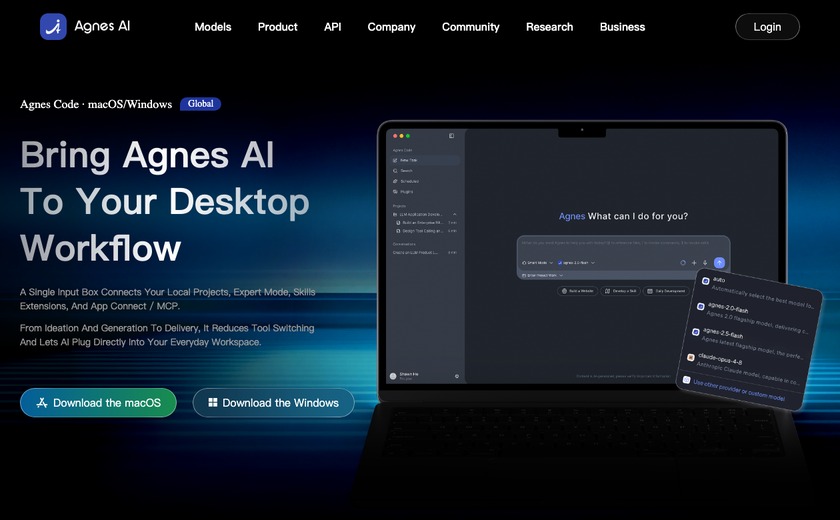This screenshot has width=840, height=520.
Task: Click the 'Agnes What can I do for you?' heading
Action: (x=623, y=216)
